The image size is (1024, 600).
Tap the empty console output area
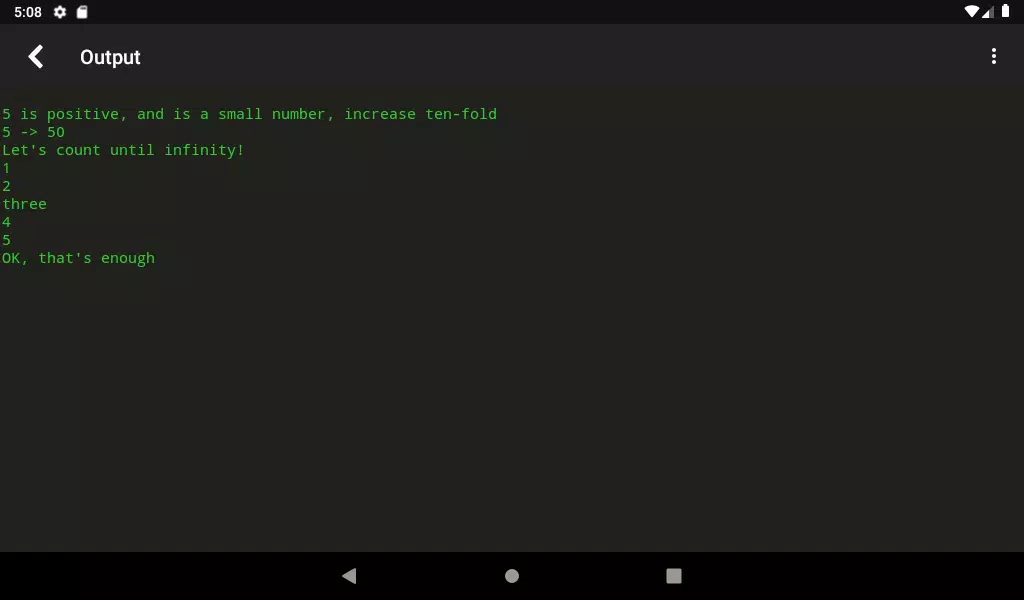[512, 408]
